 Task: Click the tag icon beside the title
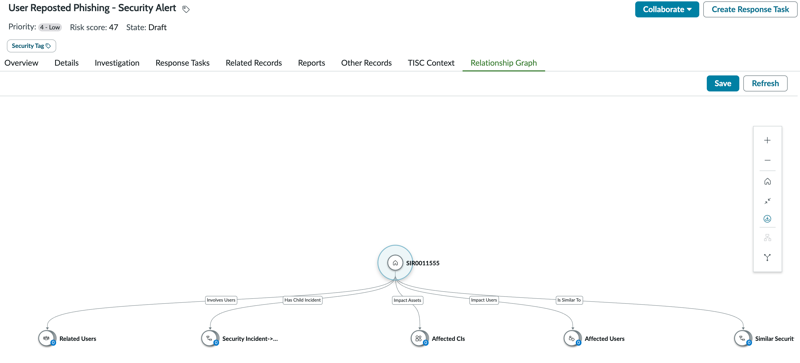(186, 9)
